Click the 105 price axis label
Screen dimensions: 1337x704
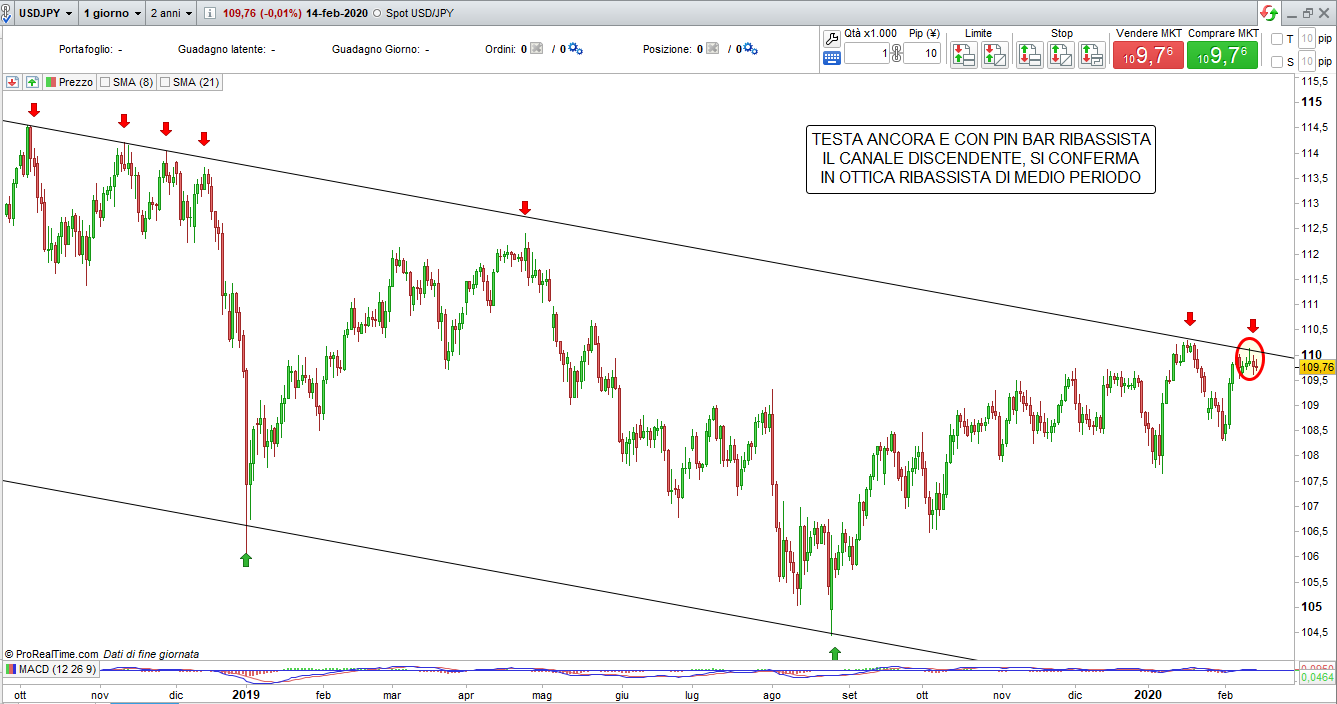[1310, 606]
